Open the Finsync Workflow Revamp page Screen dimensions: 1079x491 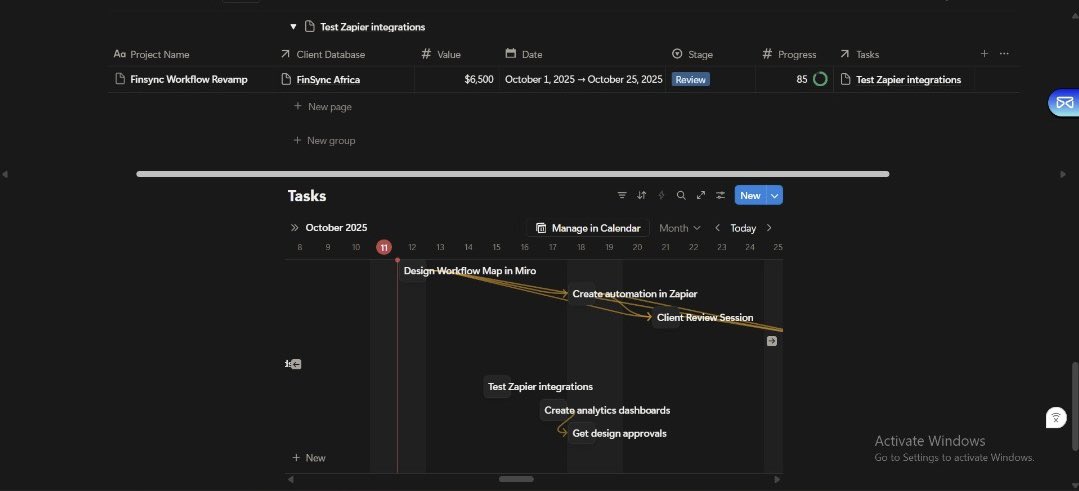(x=189, y=79)
